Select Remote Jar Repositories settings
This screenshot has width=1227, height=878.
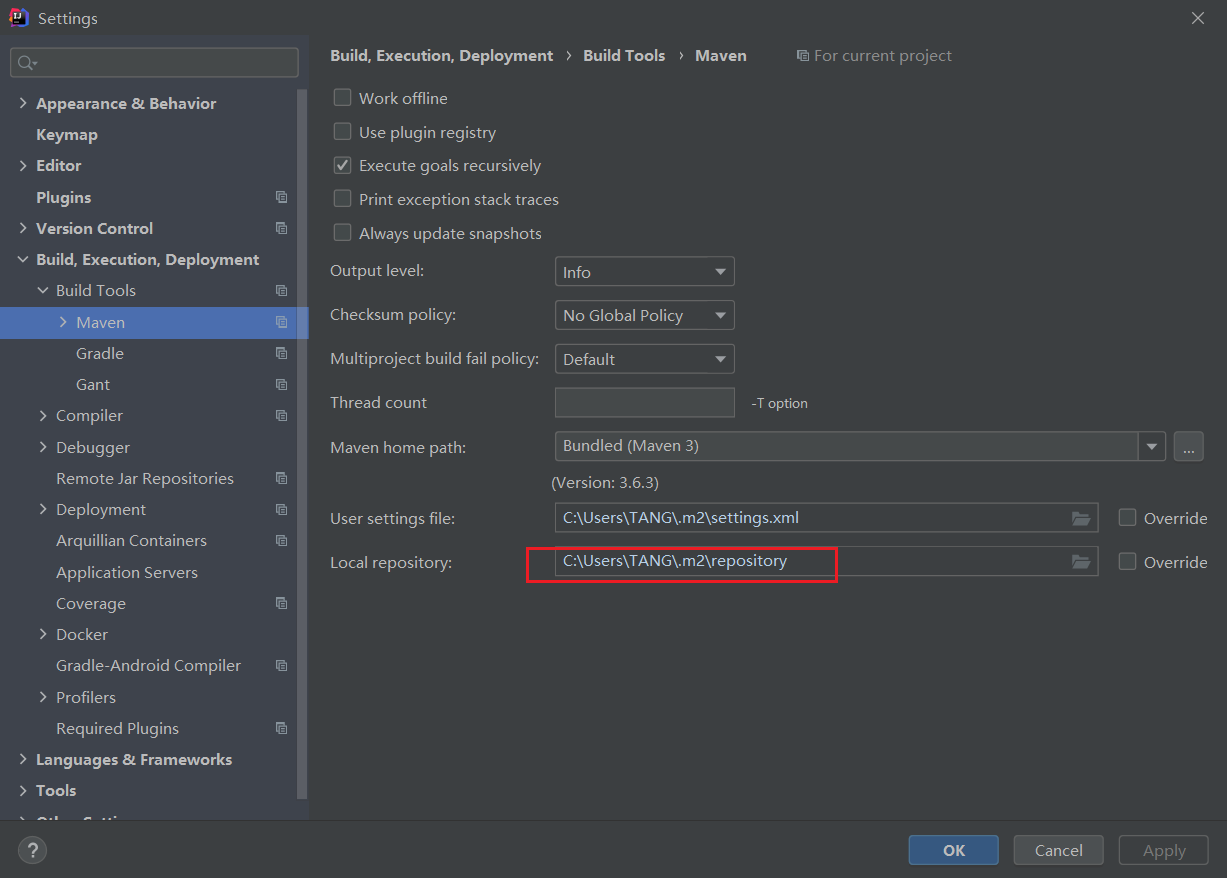[145, 479]
